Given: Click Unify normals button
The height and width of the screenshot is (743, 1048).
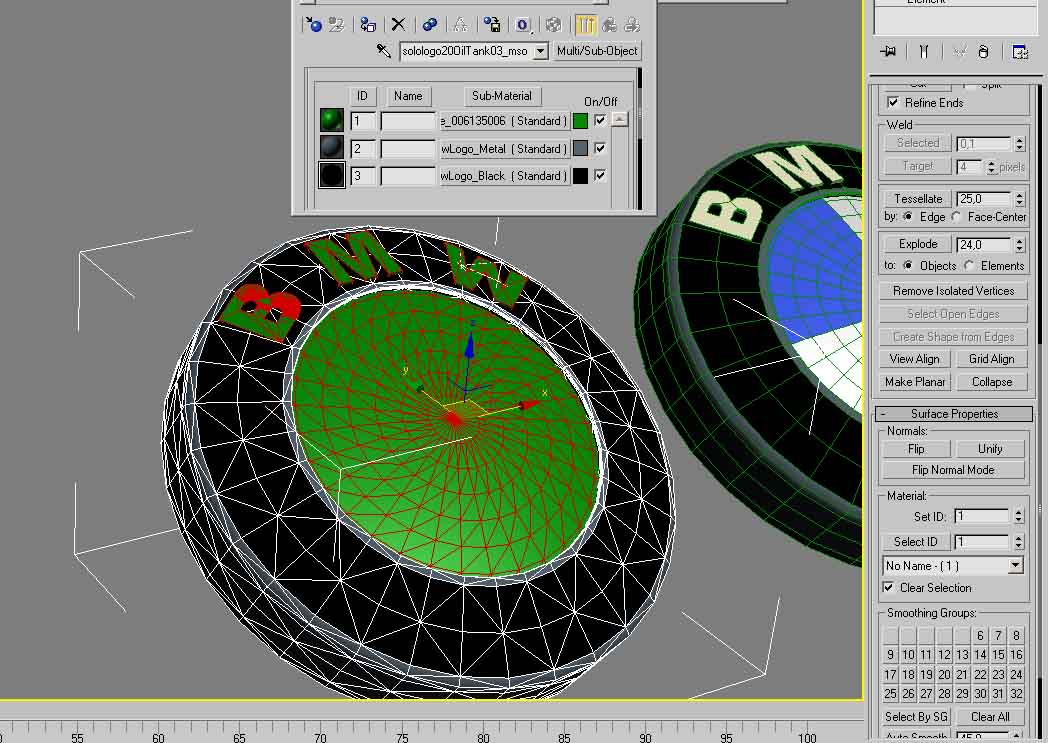Looking at the screenshot, I should tap(990, 449).
